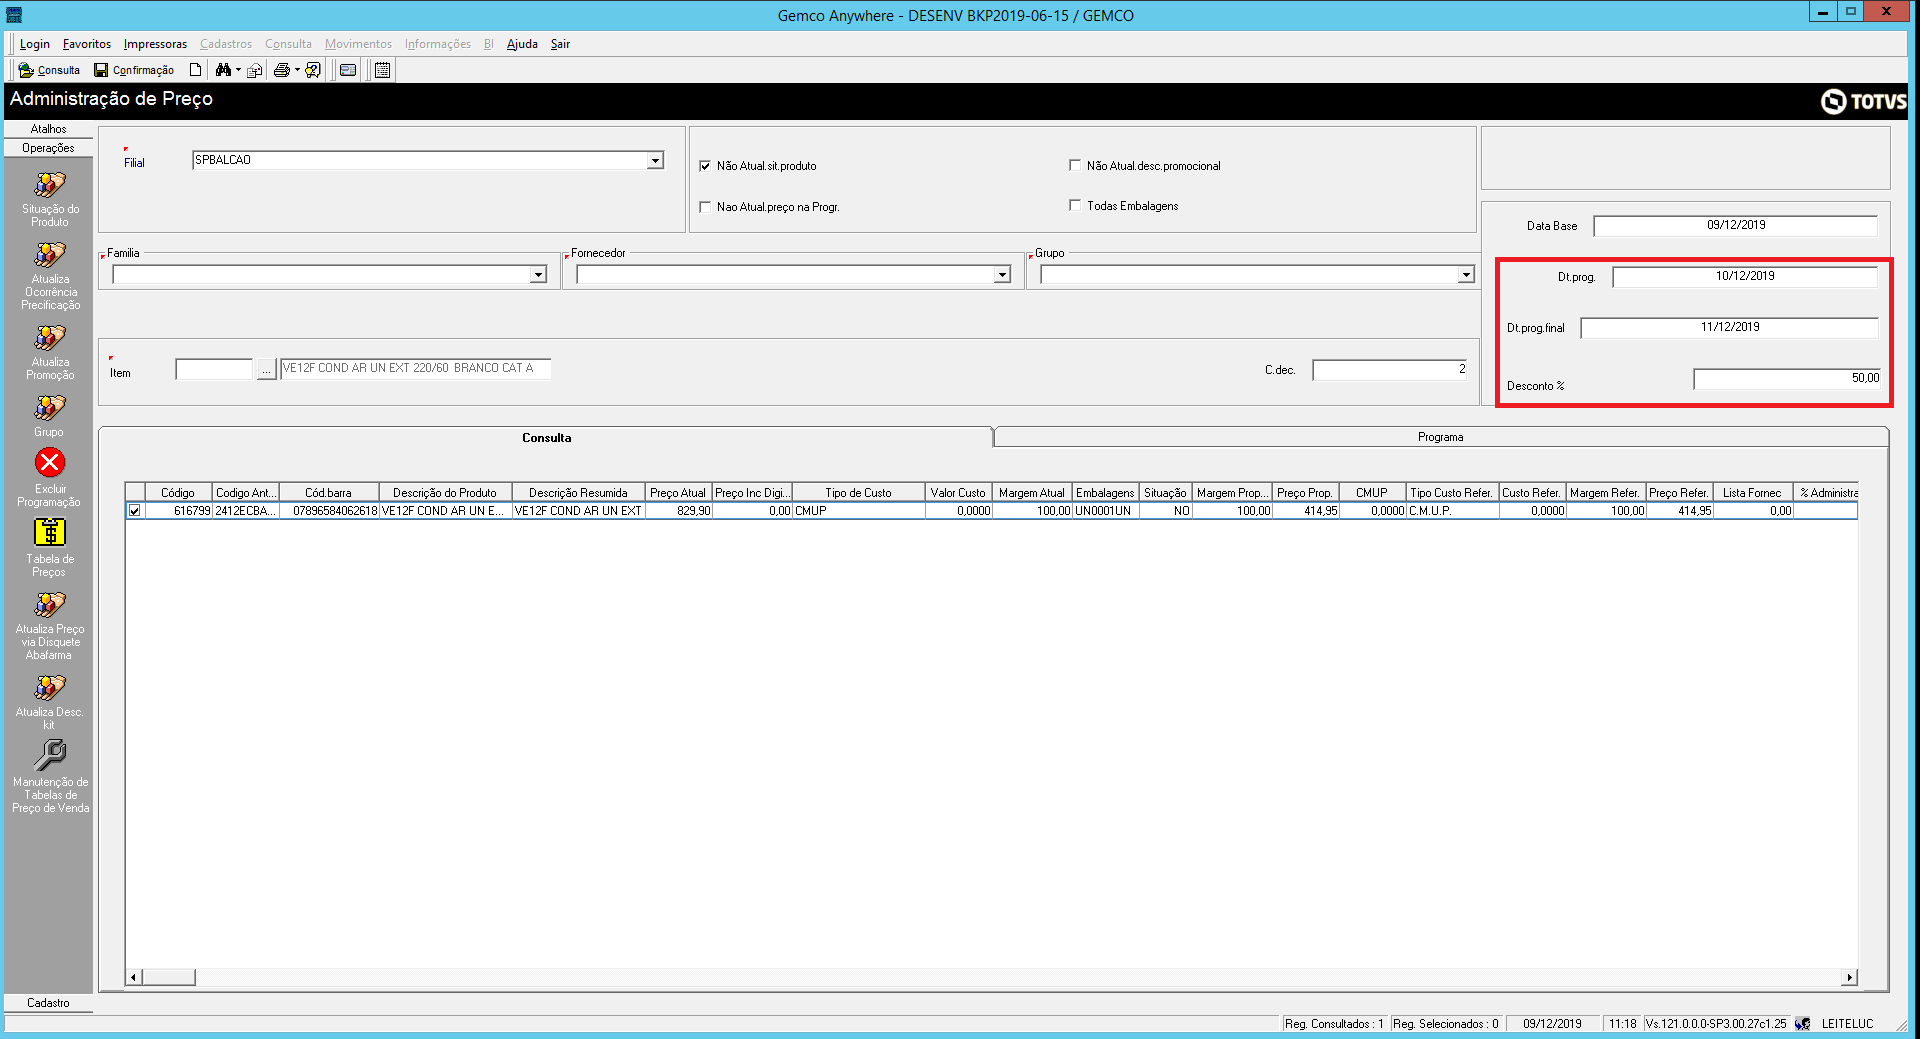
Task: Click the printer icon
Action: coord(282,70)
